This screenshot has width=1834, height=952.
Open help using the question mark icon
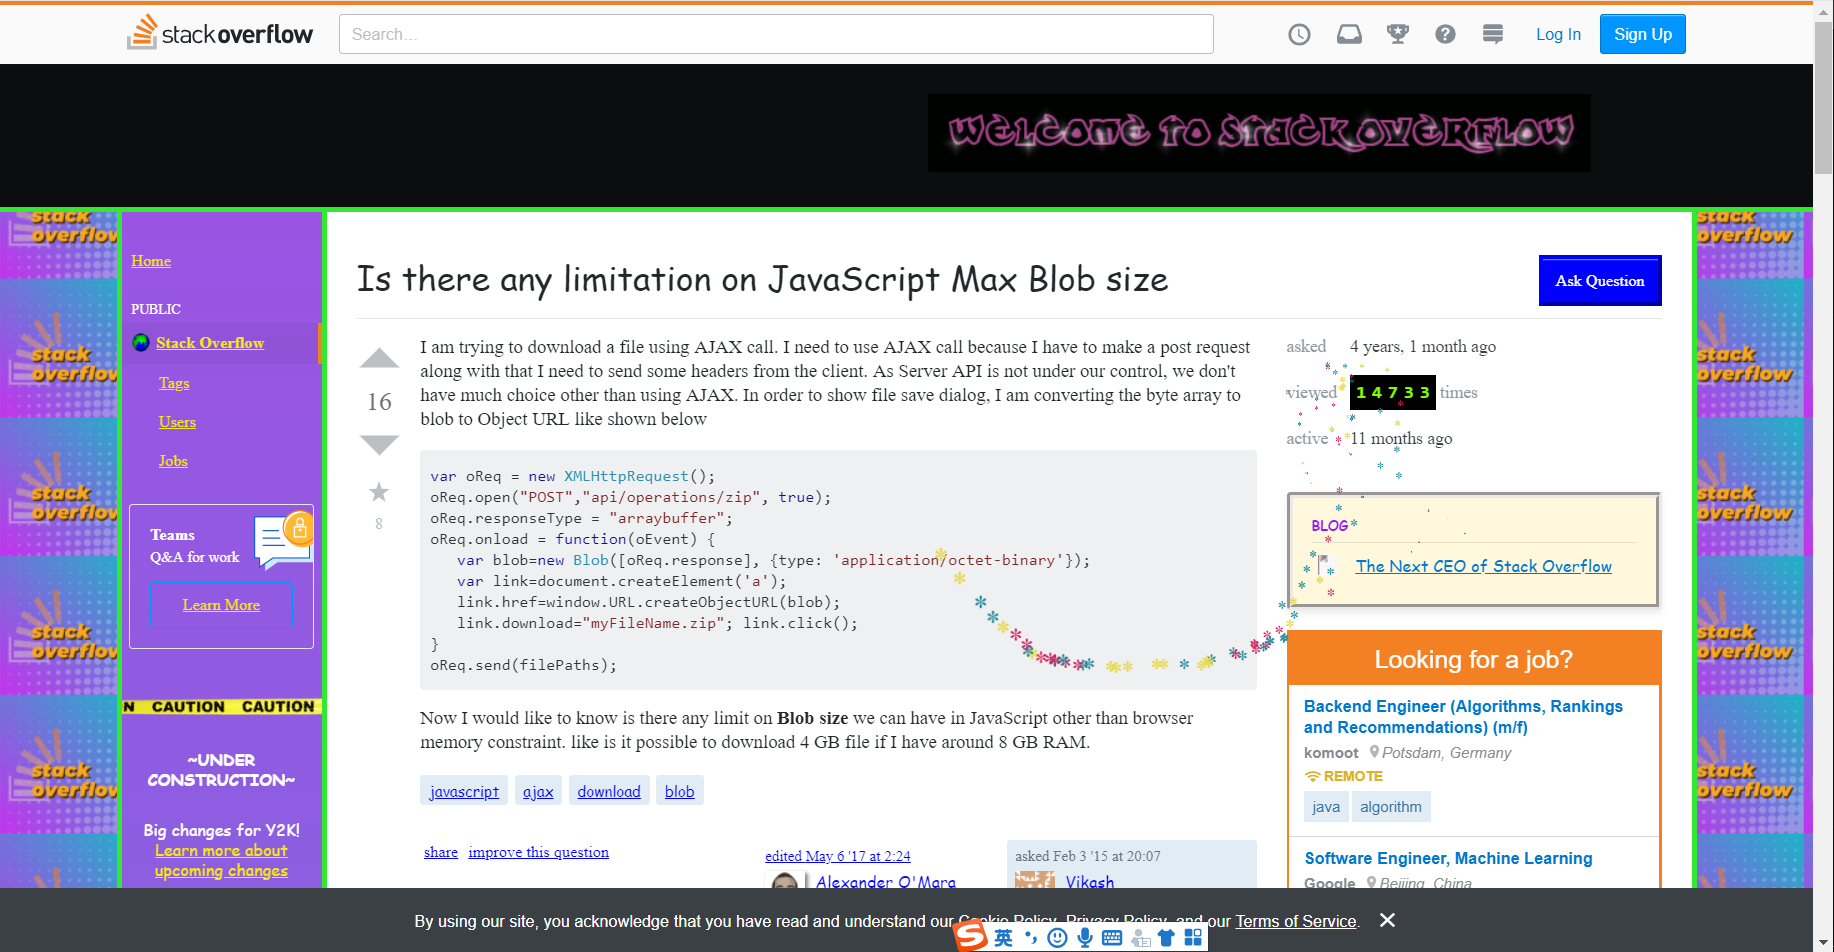pyautogui.click(x=1445, y=33)
